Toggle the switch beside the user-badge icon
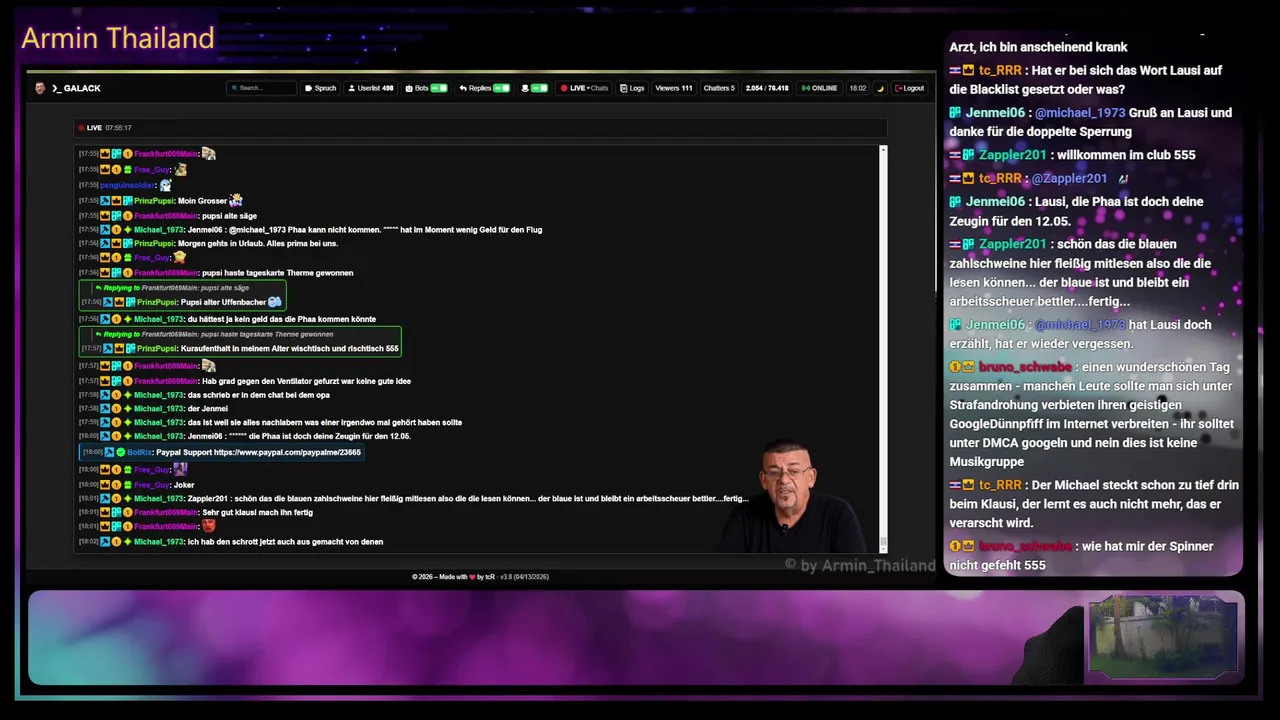The width and height of the screenshot is (1280, 720). [x=539, y=88]
